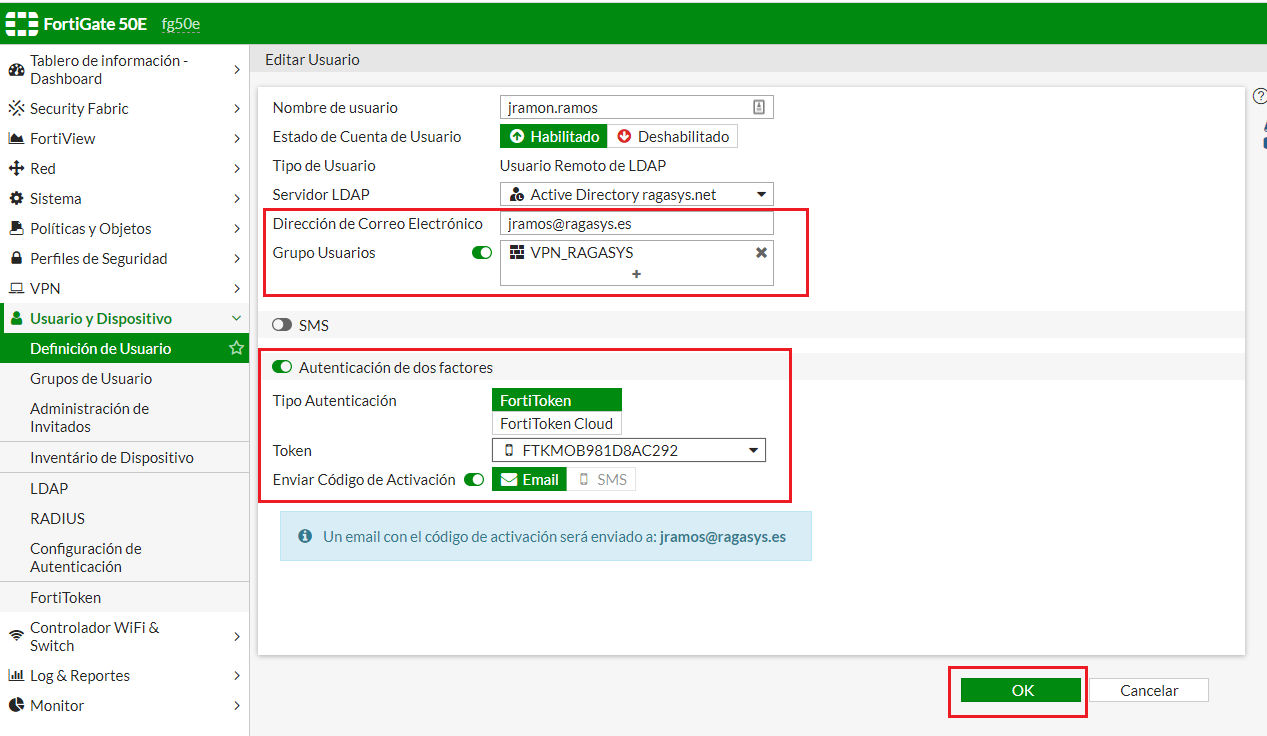Screen dimensions: 1267x736
Task: Toggle Enviar Código de Activación off
Action: click(474, 479)
